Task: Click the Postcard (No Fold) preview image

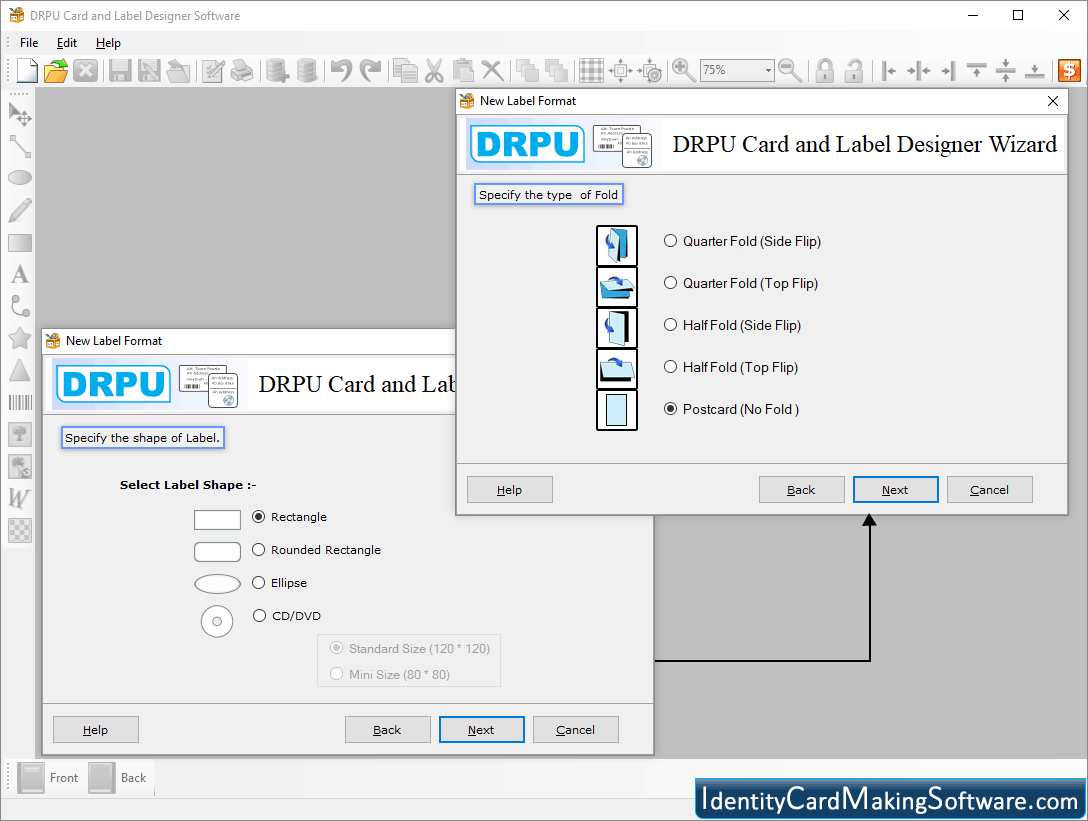Action: click(x=617, y=409)
